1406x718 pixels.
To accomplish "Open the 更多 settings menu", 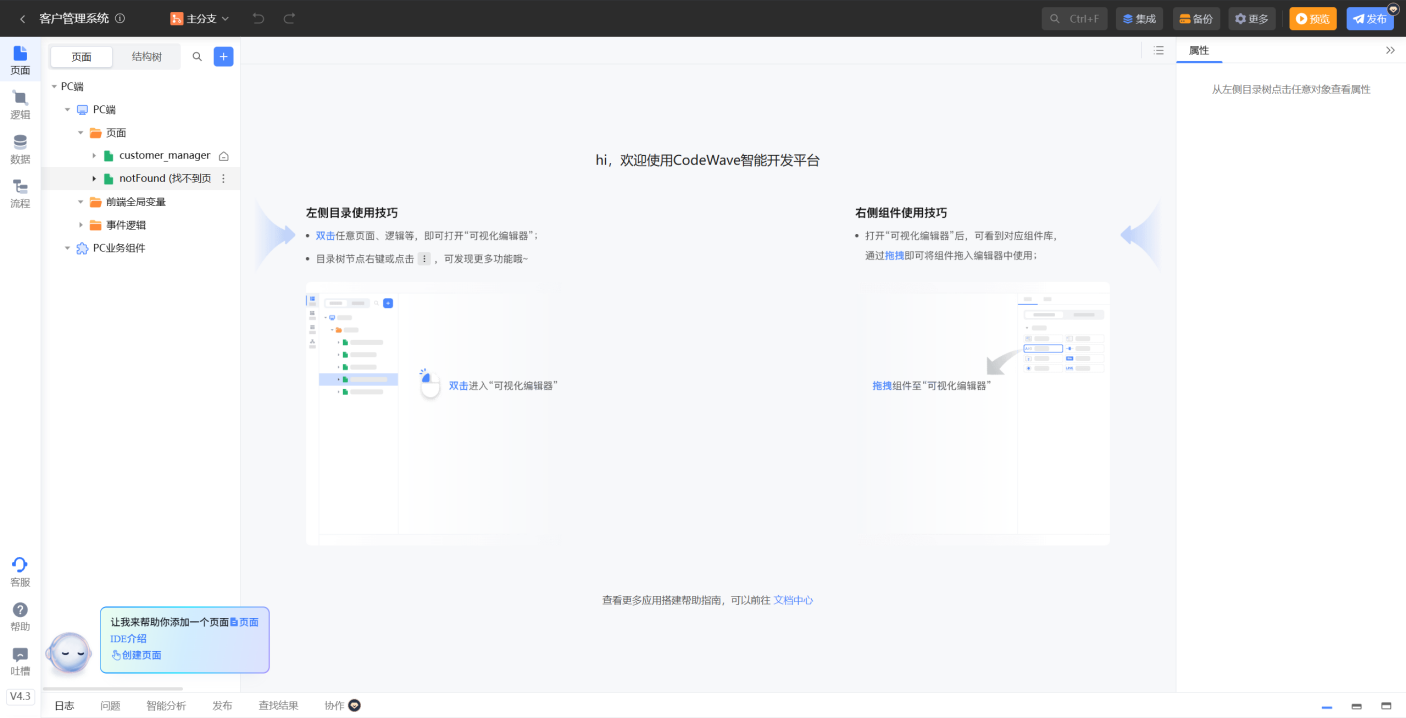I will pos(1252,18).
